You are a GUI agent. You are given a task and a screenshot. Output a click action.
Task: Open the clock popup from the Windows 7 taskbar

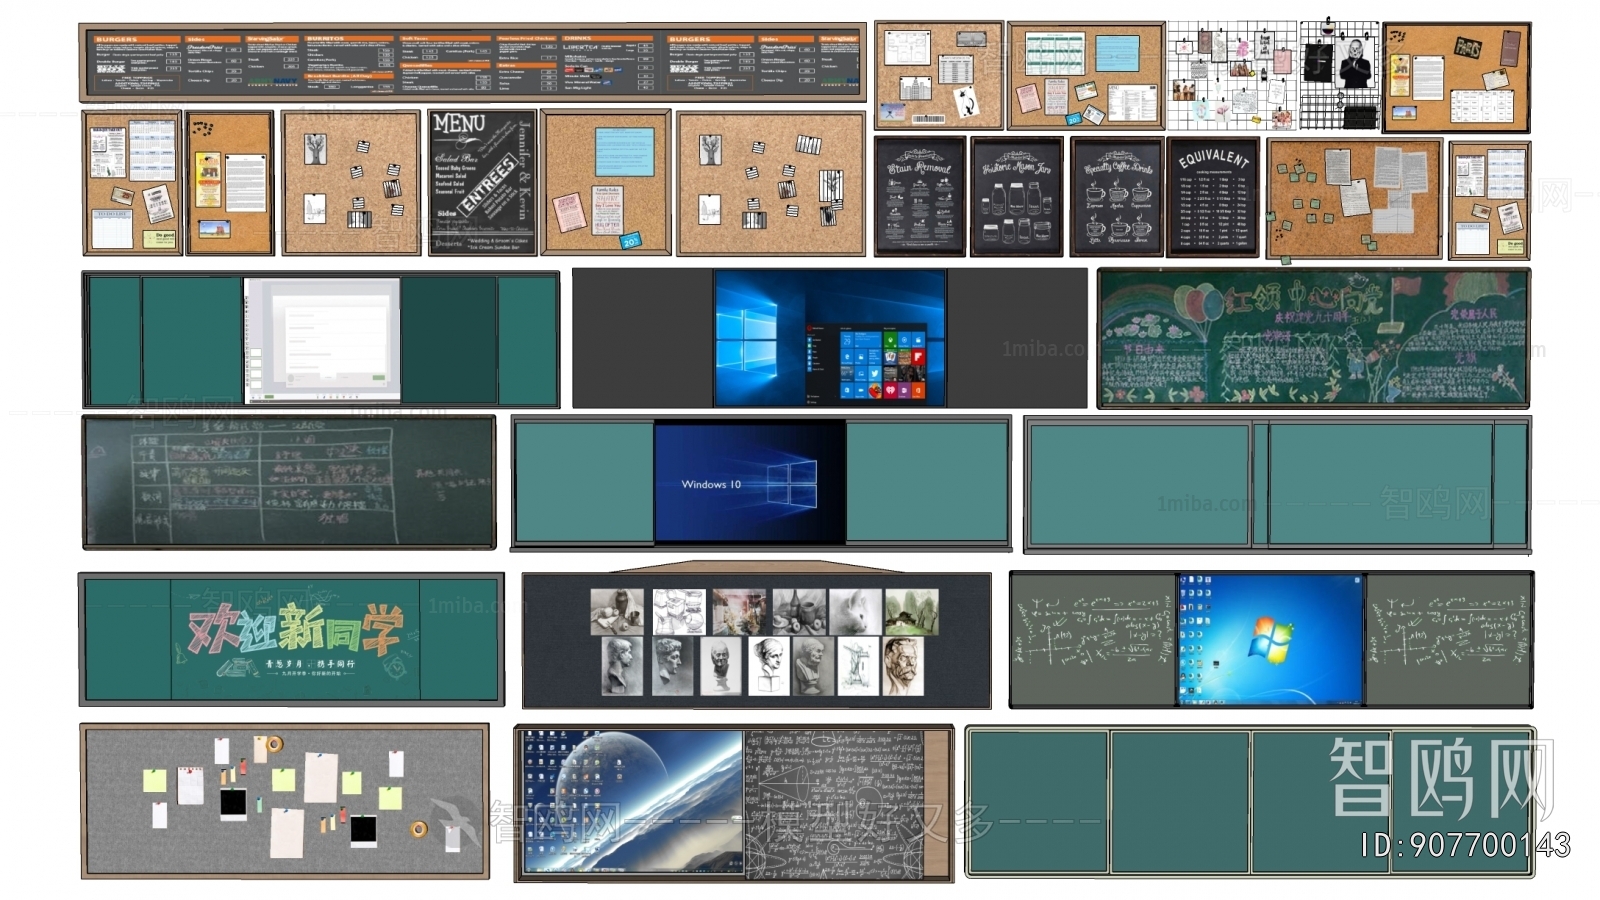click(1357, 702)
